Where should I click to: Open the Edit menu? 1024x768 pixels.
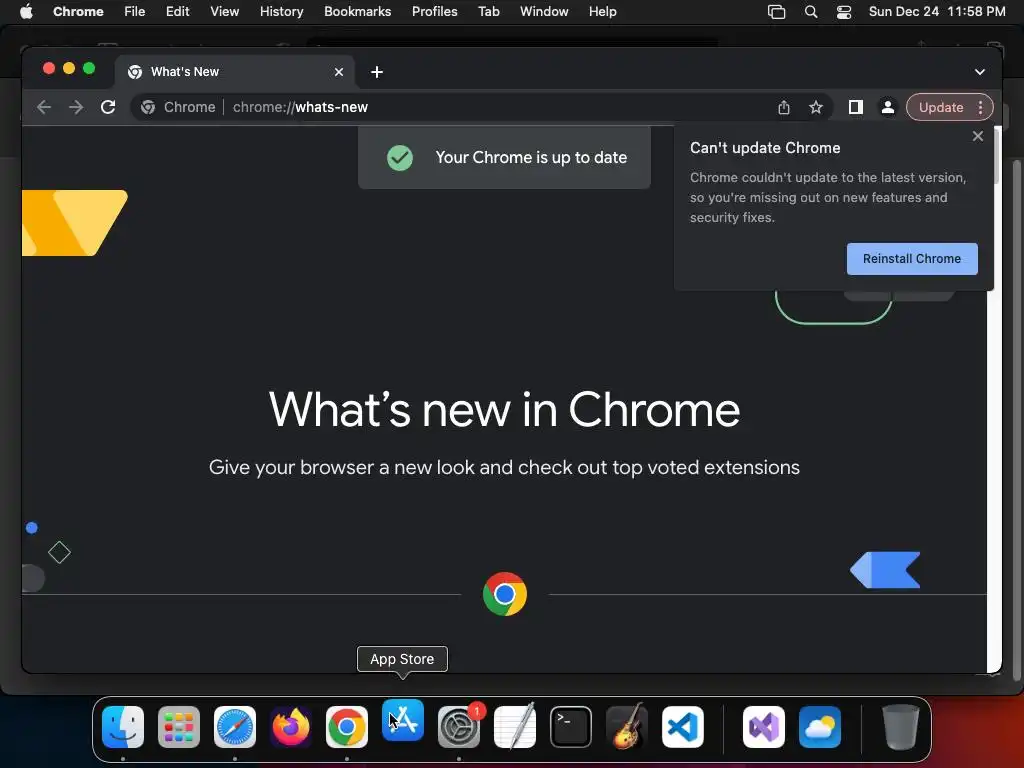178,11
